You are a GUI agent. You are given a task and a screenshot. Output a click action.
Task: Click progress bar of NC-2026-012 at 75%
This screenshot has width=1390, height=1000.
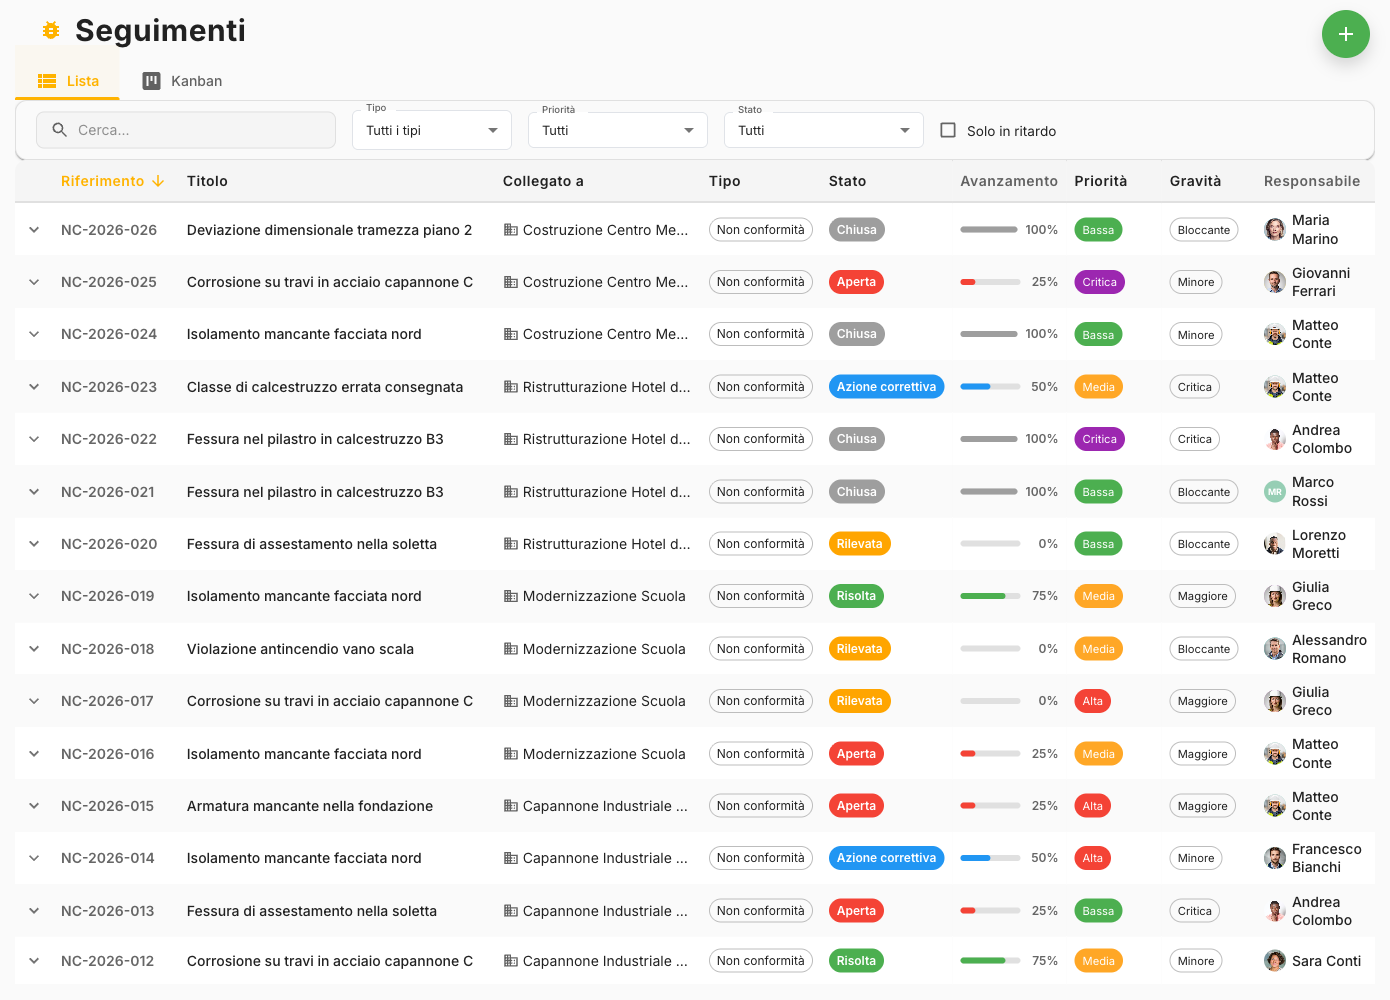[x=989, y=961]
